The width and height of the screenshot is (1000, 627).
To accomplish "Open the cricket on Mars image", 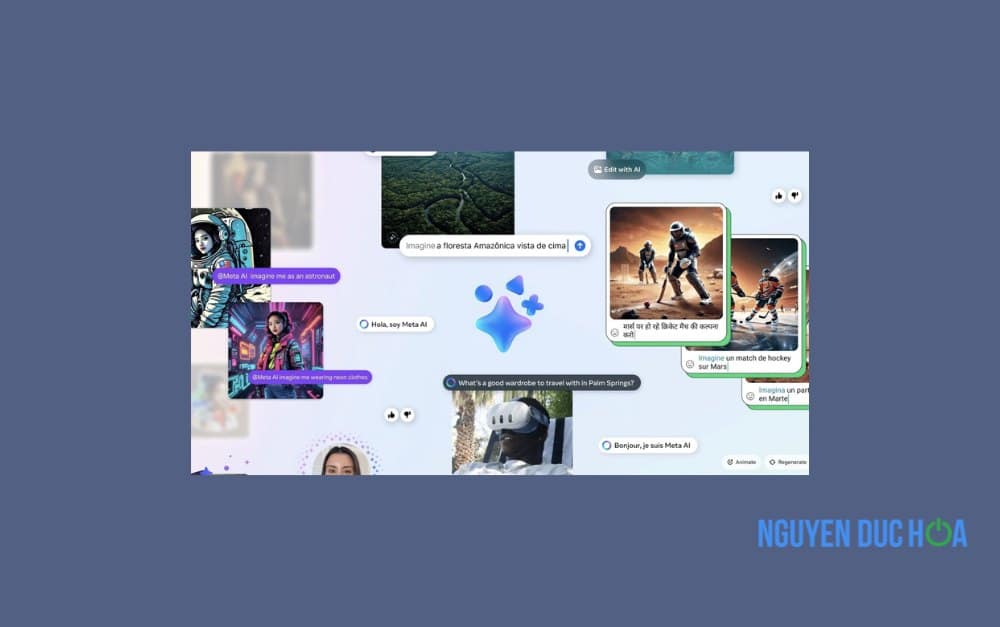I will [x=666, y=262].
